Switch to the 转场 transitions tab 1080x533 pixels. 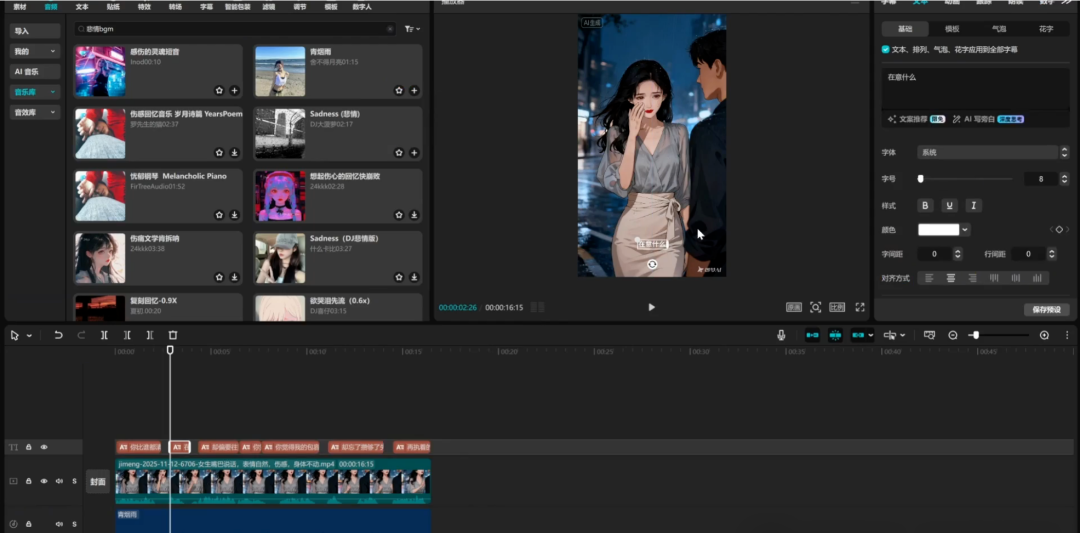tap(175, 6)
